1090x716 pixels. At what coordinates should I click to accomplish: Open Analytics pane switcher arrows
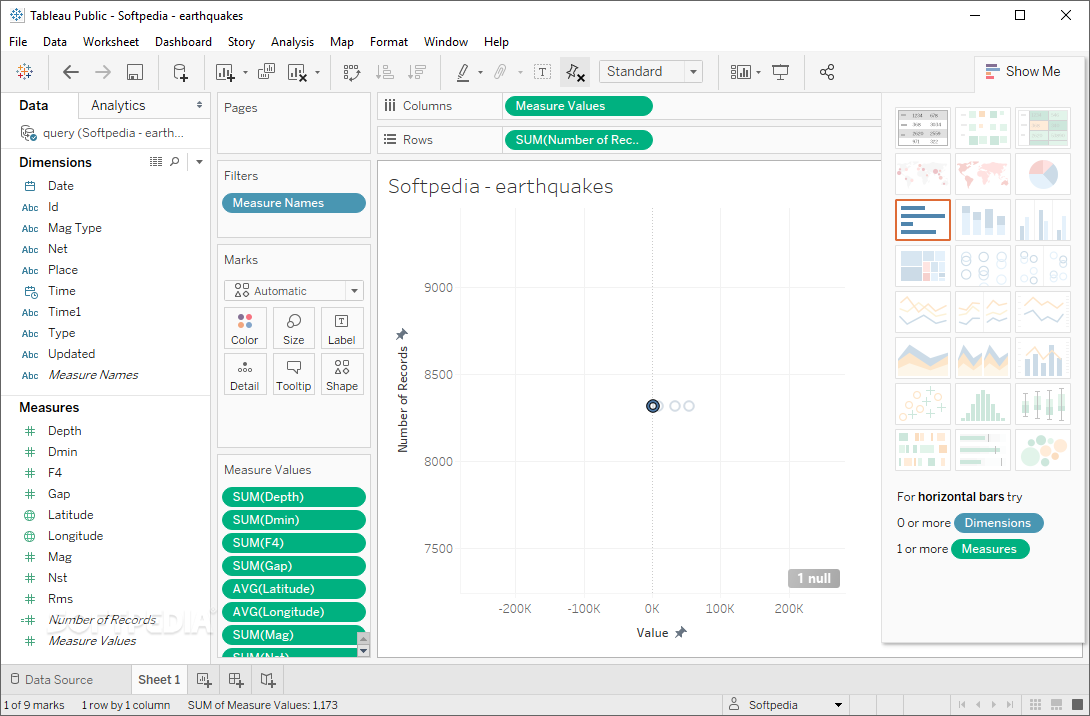(200, 105)
